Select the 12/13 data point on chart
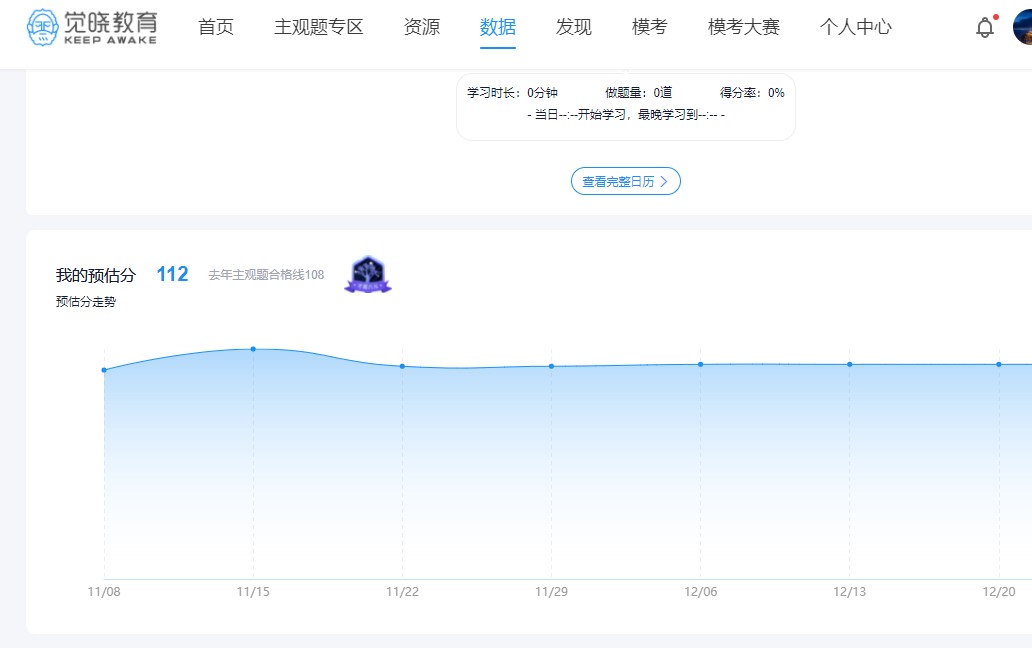Viewport: 1032px width, 648px height. pyautogui.click(x=850, y=364)
